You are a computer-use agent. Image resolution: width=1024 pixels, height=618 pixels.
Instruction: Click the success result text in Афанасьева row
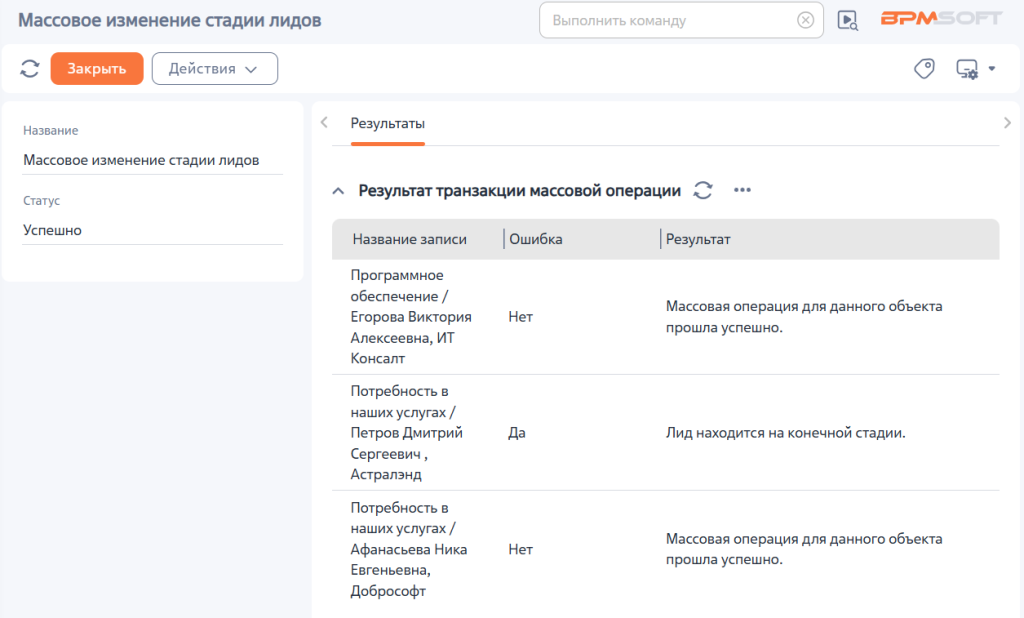coord(804,549)
